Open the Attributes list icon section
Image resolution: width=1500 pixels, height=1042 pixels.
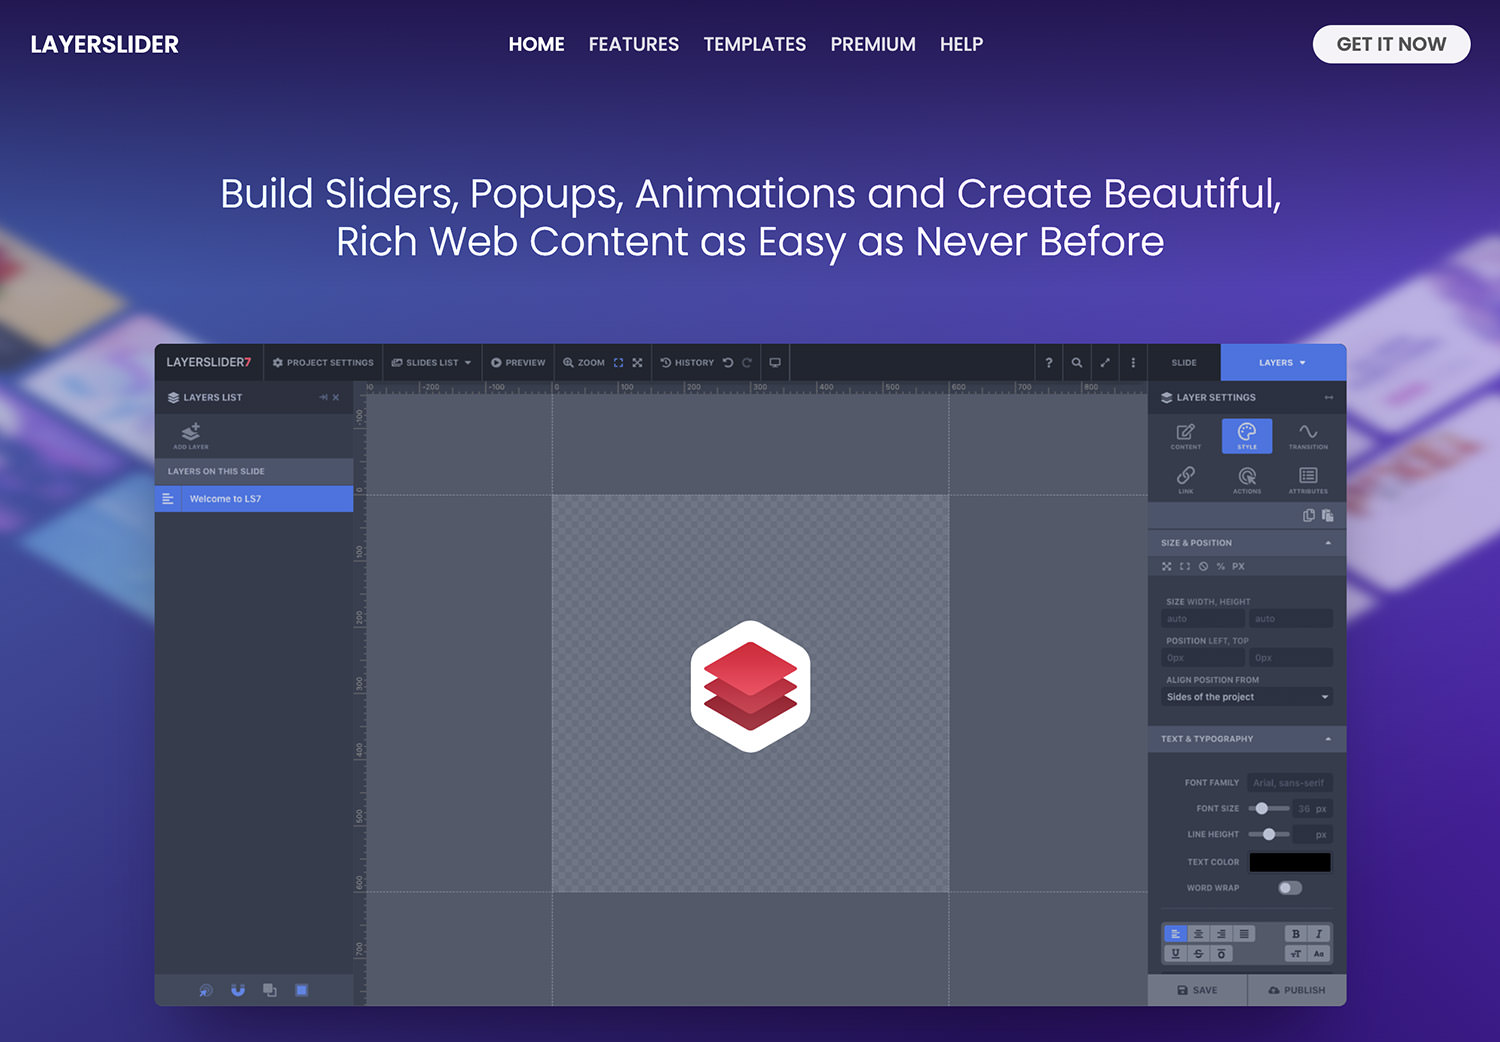(x=1308, y=480)
